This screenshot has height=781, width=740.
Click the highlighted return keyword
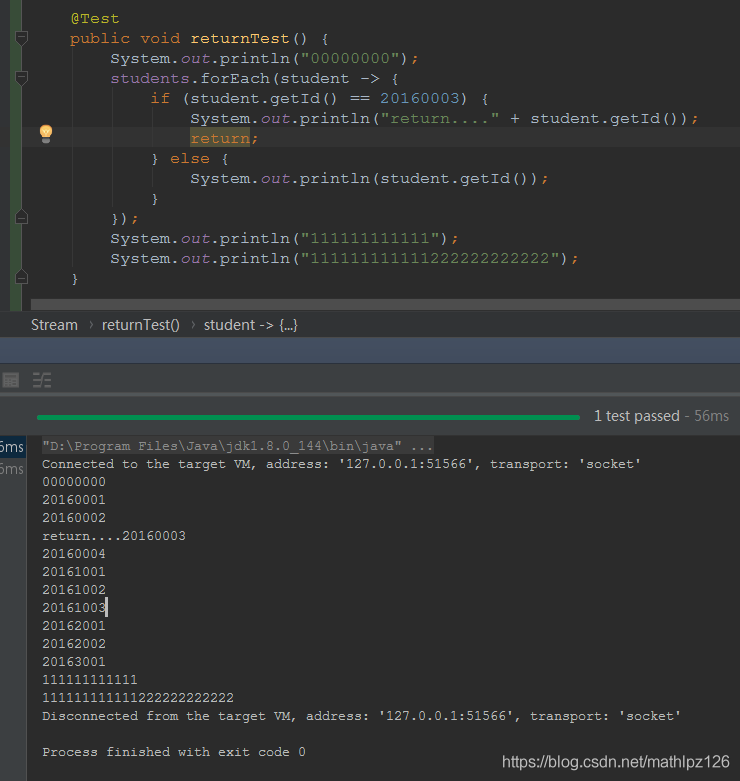click(224, 139)
